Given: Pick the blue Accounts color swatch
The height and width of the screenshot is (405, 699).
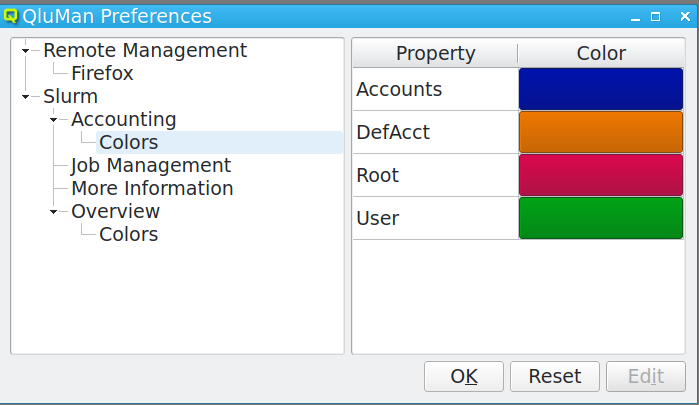Looking at the screenshot, I should pos(601,89).
